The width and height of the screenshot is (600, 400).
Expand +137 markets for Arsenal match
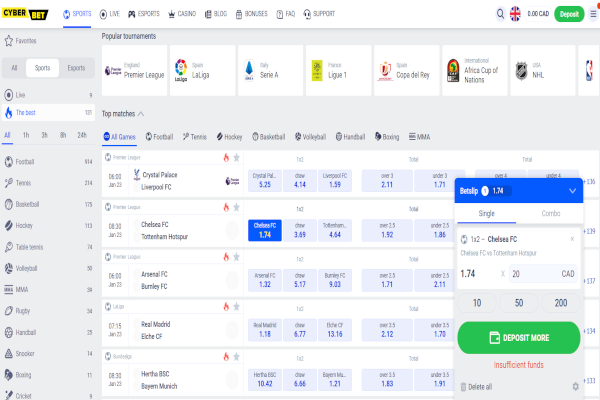click(590, 281)
